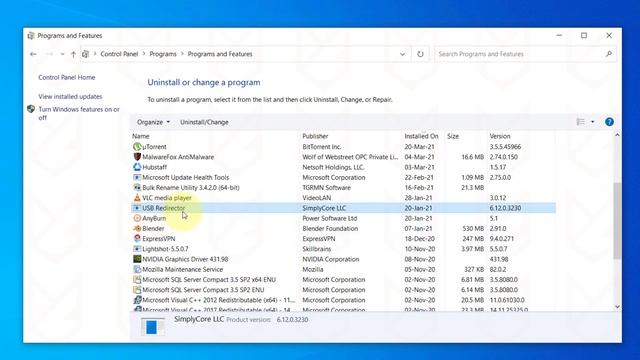Screen dimensions: 640x360
Task: Click the Visual C++ 2012 Redistributable icon
Action: tap(137, 300)
